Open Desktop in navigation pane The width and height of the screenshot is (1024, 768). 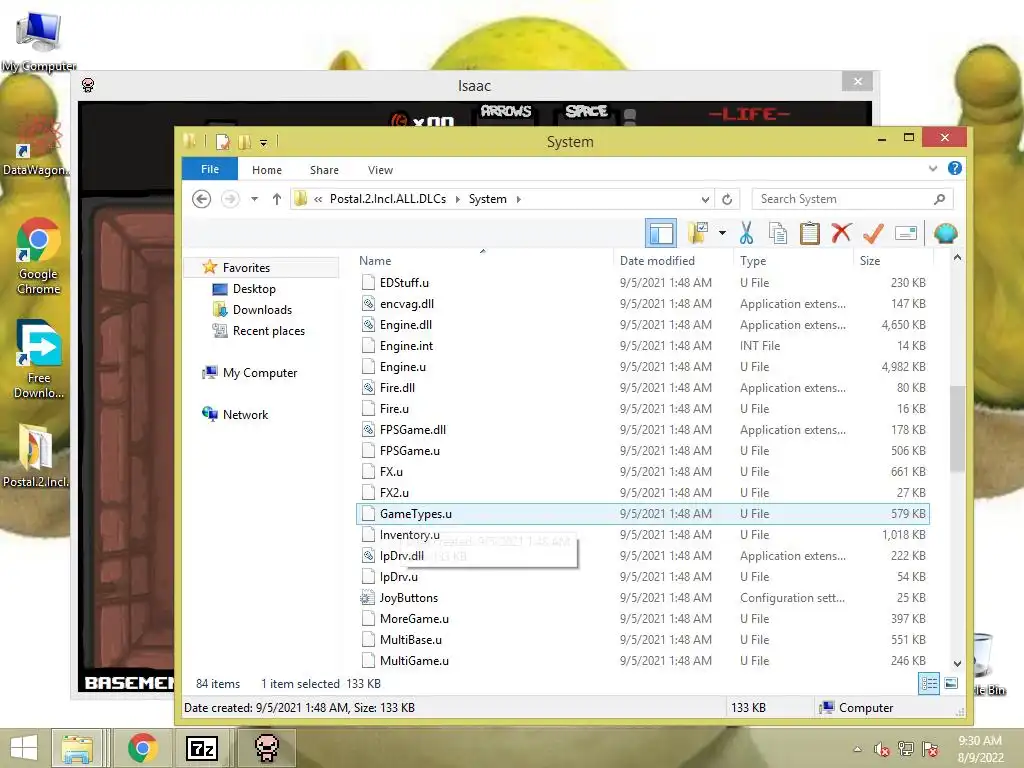click(254, 289)
